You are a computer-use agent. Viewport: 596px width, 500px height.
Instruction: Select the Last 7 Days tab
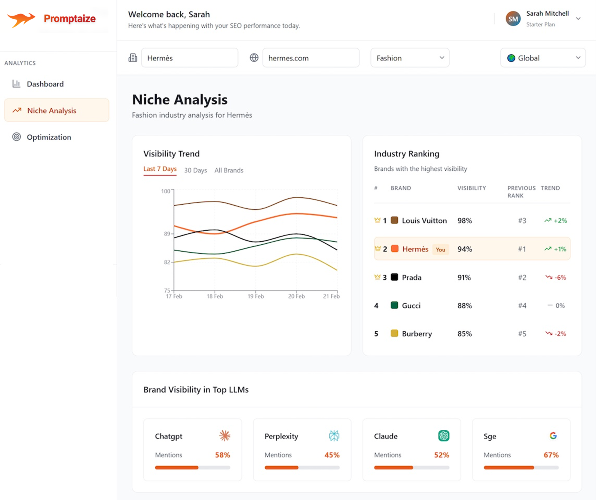coord(160,169)
